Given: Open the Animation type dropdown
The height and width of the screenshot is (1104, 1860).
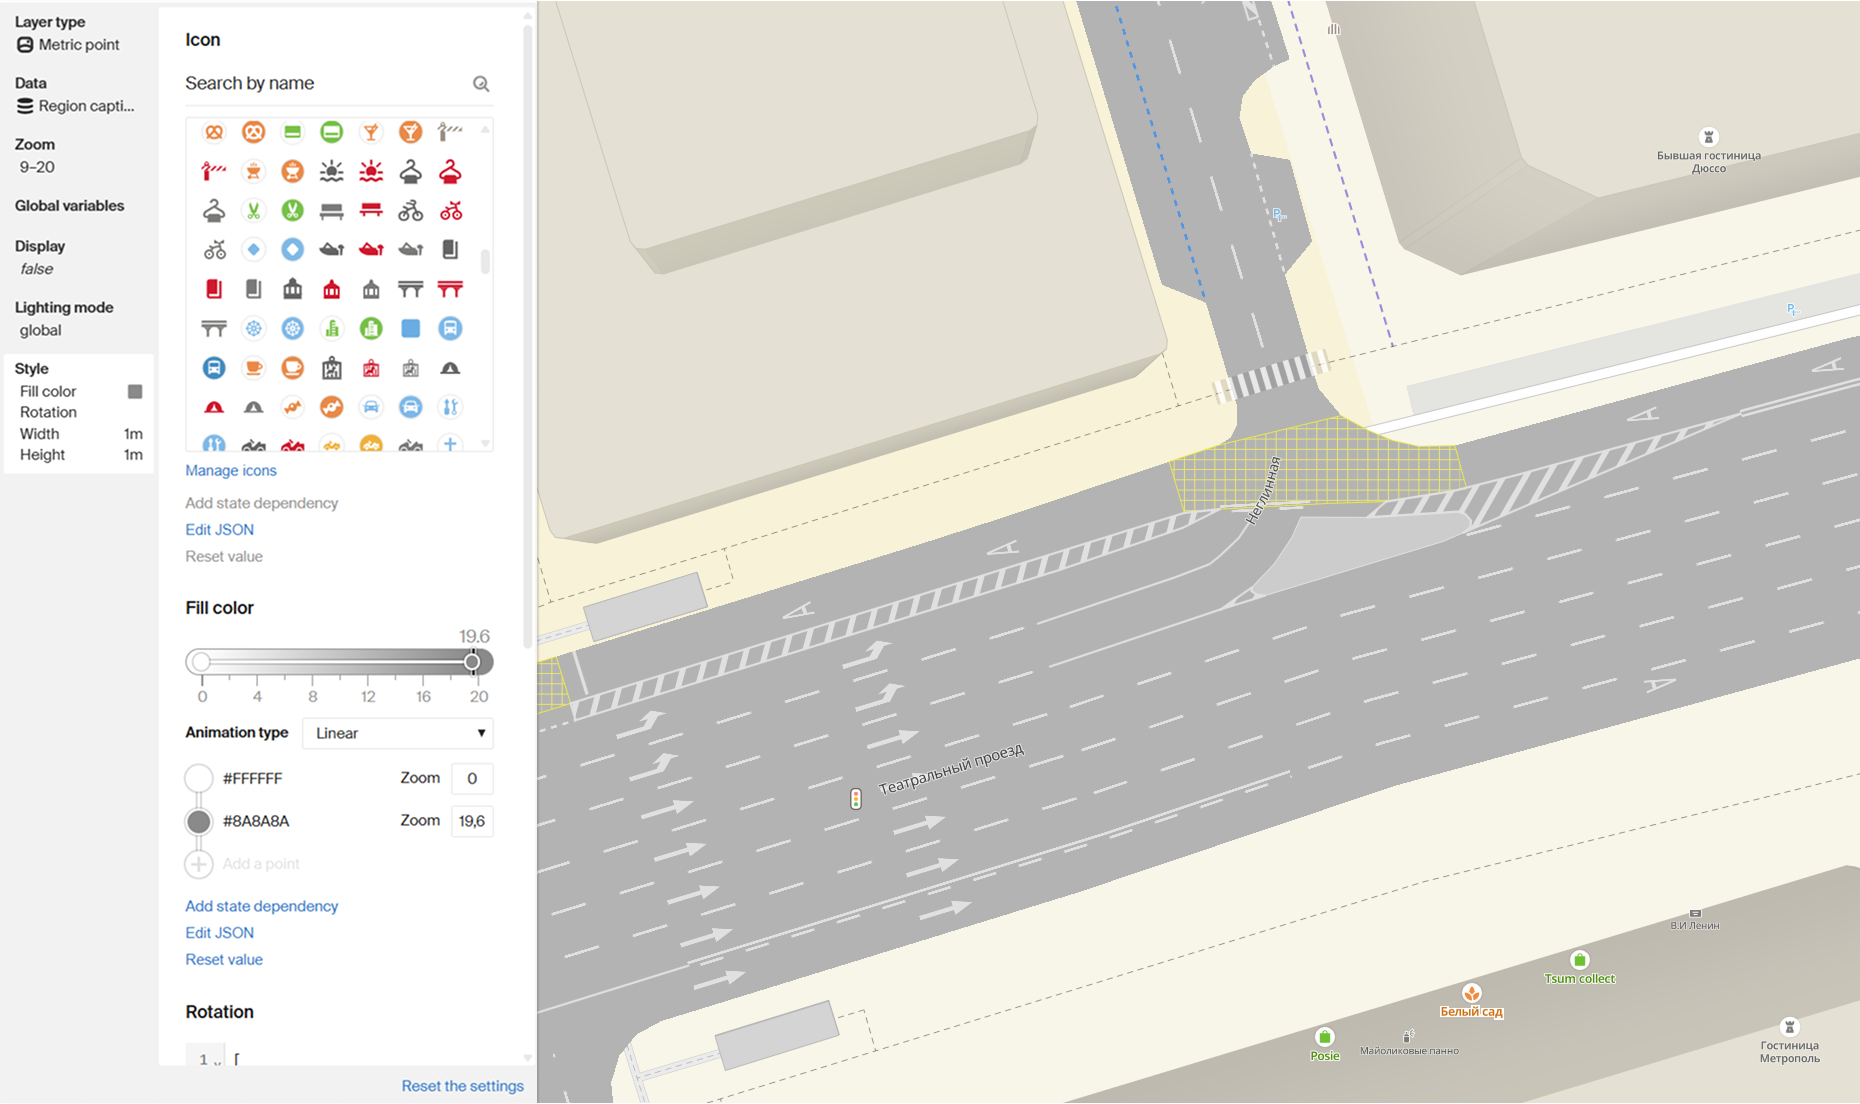Looking at the screenshot, I should 398,733.
